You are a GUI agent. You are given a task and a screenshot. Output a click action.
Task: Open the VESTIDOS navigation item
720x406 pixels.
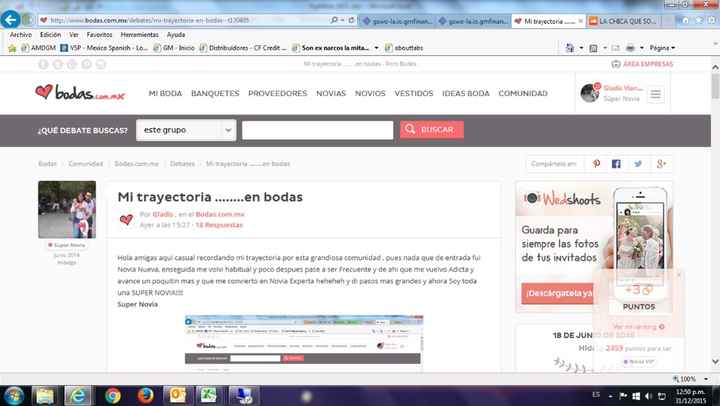[414, 93]
